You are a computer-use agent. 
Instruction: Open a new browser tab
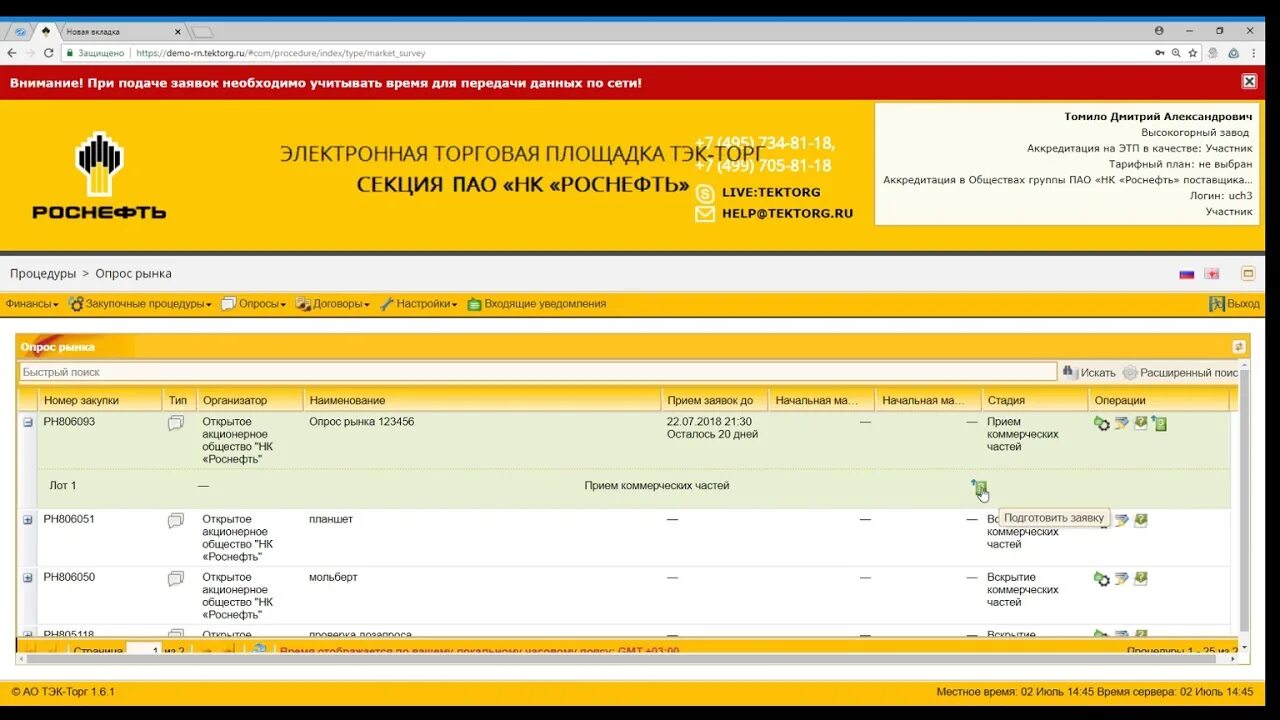[x=203, y=32]
